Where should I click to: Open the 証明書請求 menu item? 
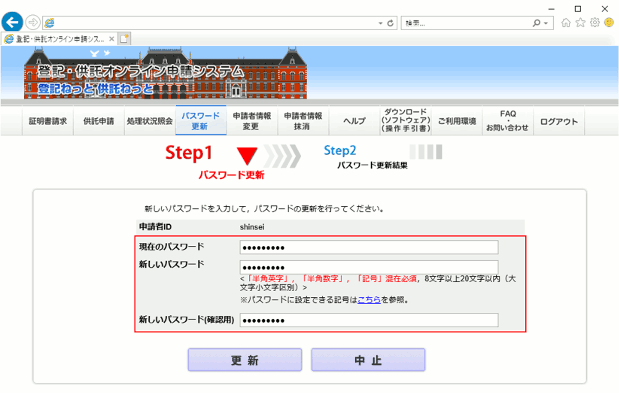point(48,121)
